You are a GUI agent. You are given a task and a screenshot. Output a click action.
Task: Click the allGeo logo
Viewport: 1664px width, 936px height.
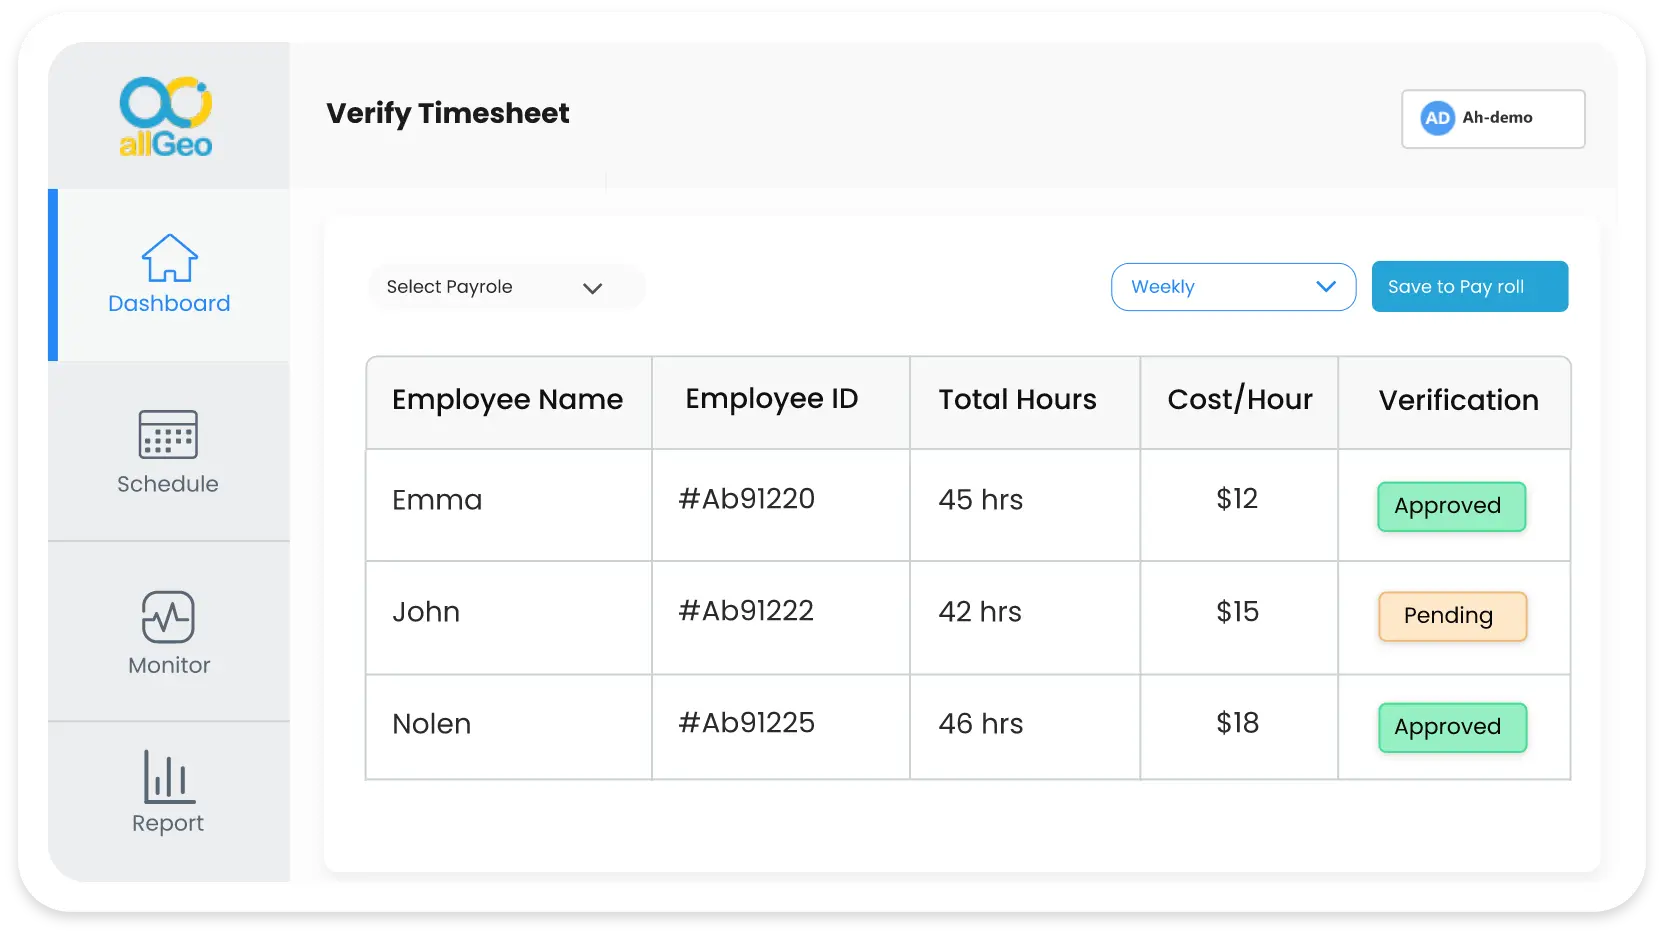point(166,116)
